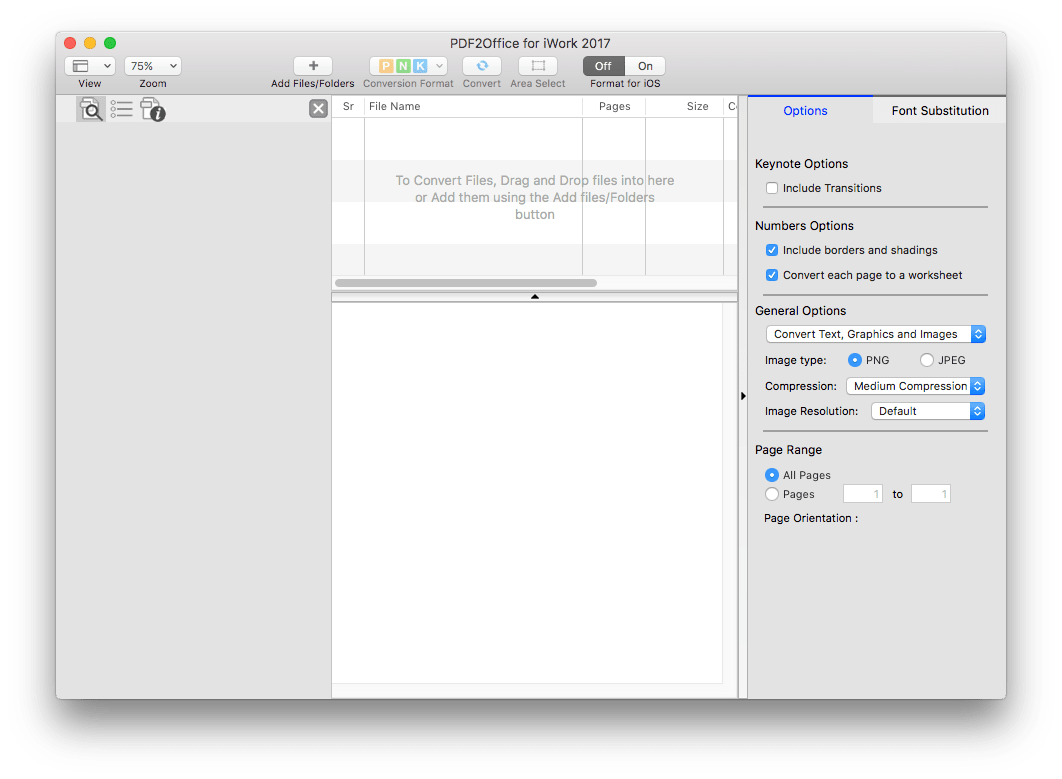This screenshot has height=779, width=1062.
Task: Click the starting page number field
Action: tap(862, 493)
